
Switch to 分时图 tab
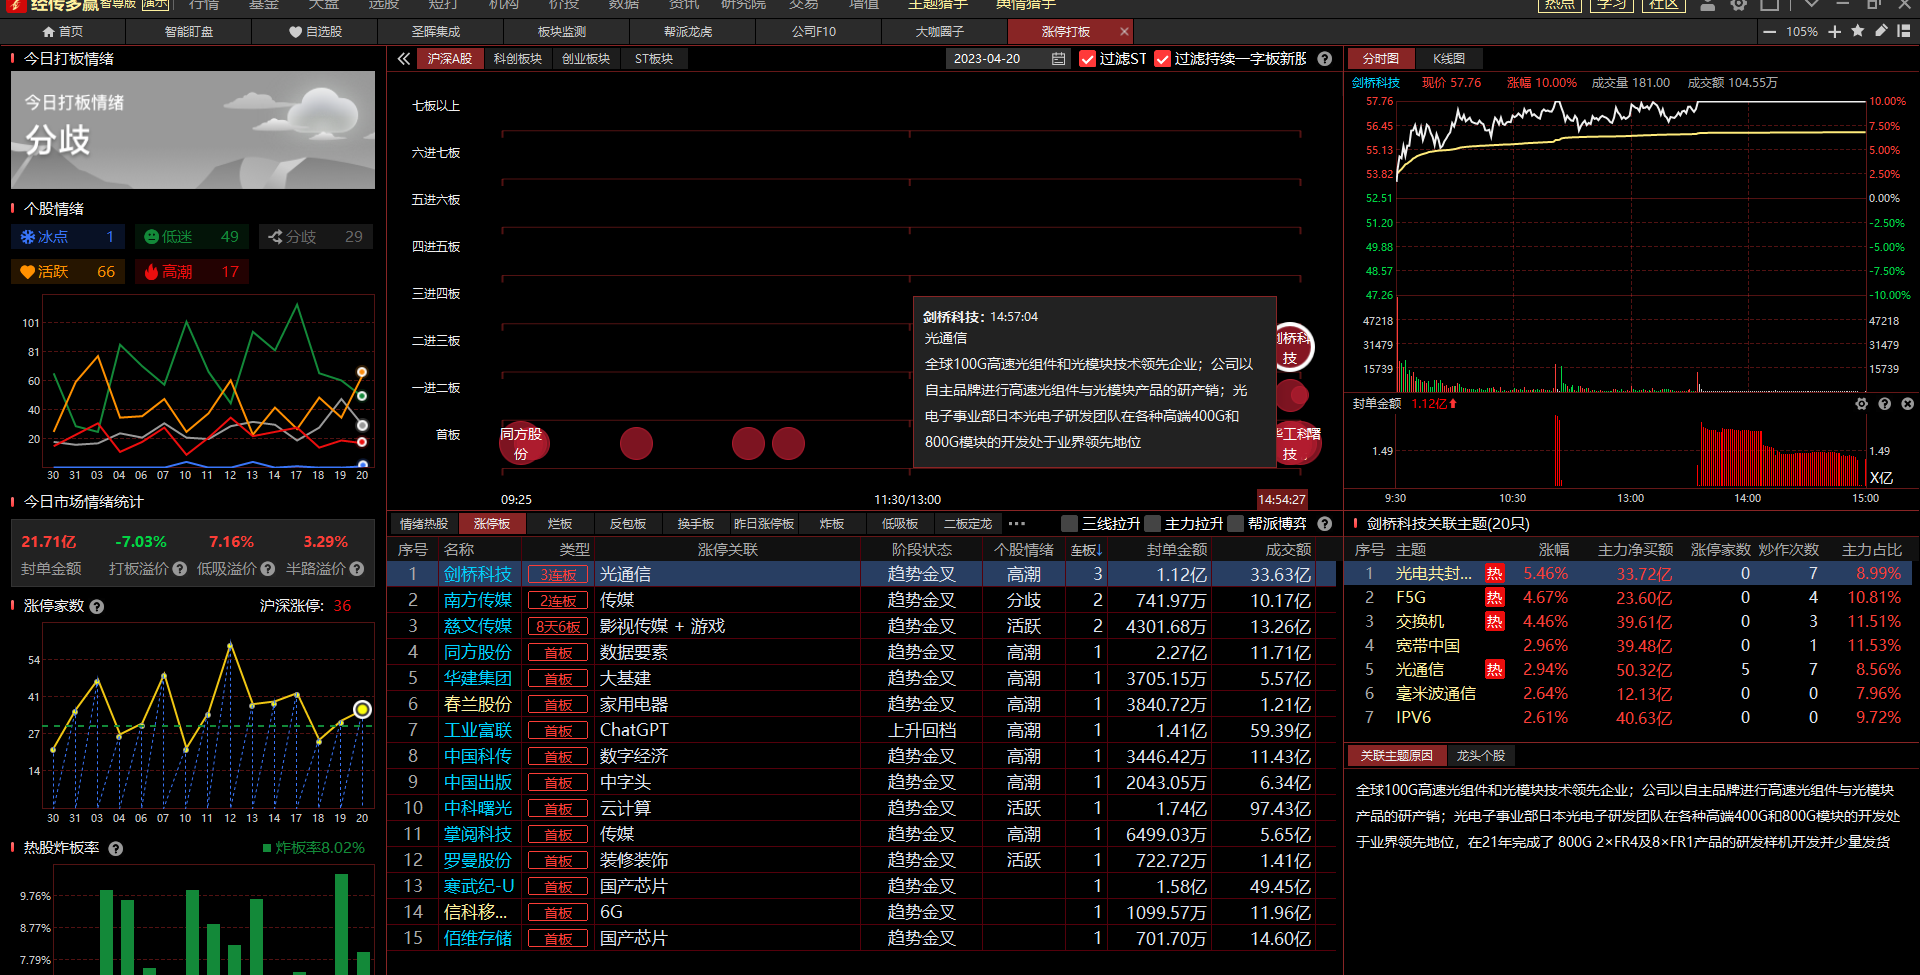1381,59
